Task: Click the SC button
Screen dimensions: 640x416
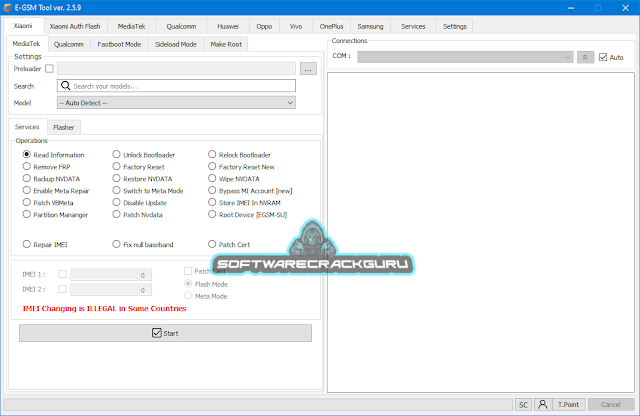Action: click(523, 405)
